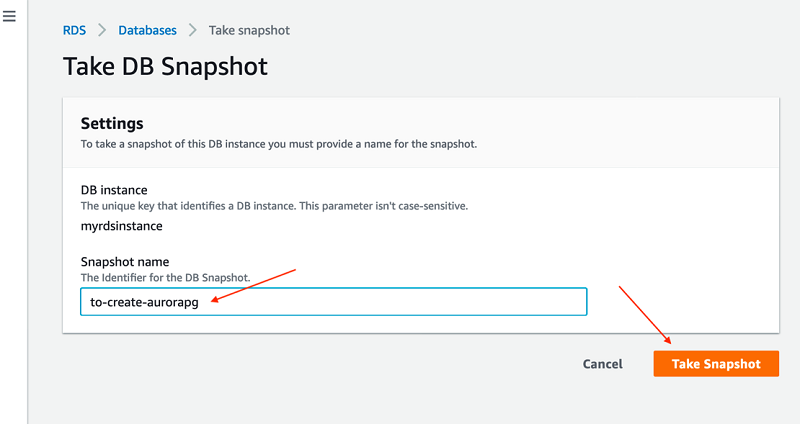Click the DB instance label
This screenshot has width=800, height=424.
[x=114, y=190]
